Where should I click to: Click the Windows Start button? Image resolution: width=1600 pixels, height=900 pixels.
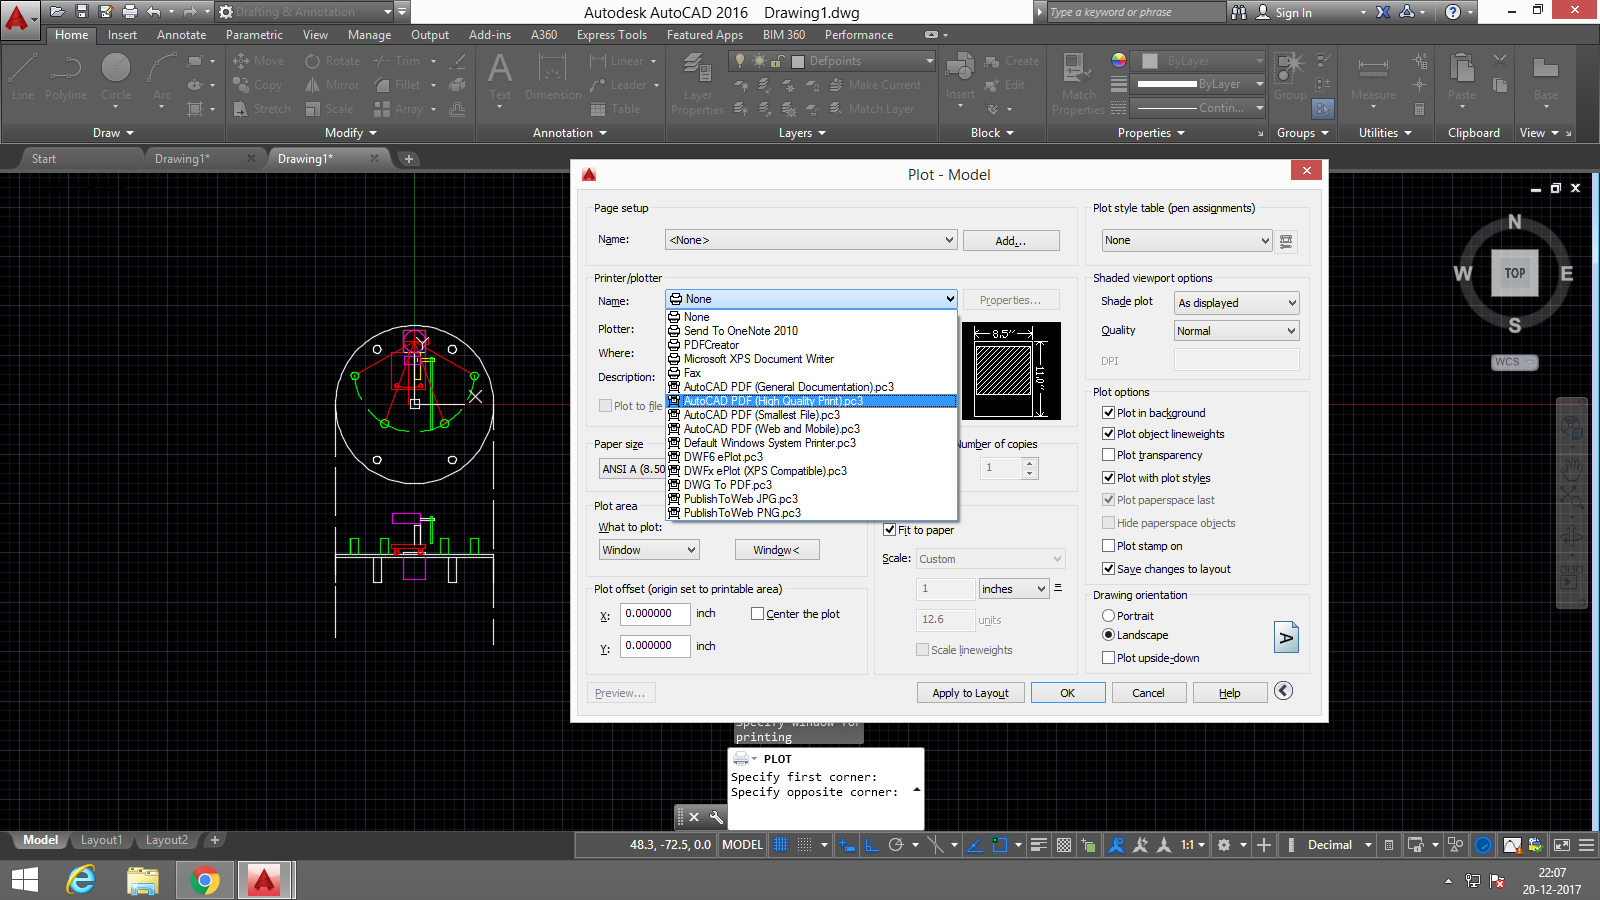[x=24, y=880]
